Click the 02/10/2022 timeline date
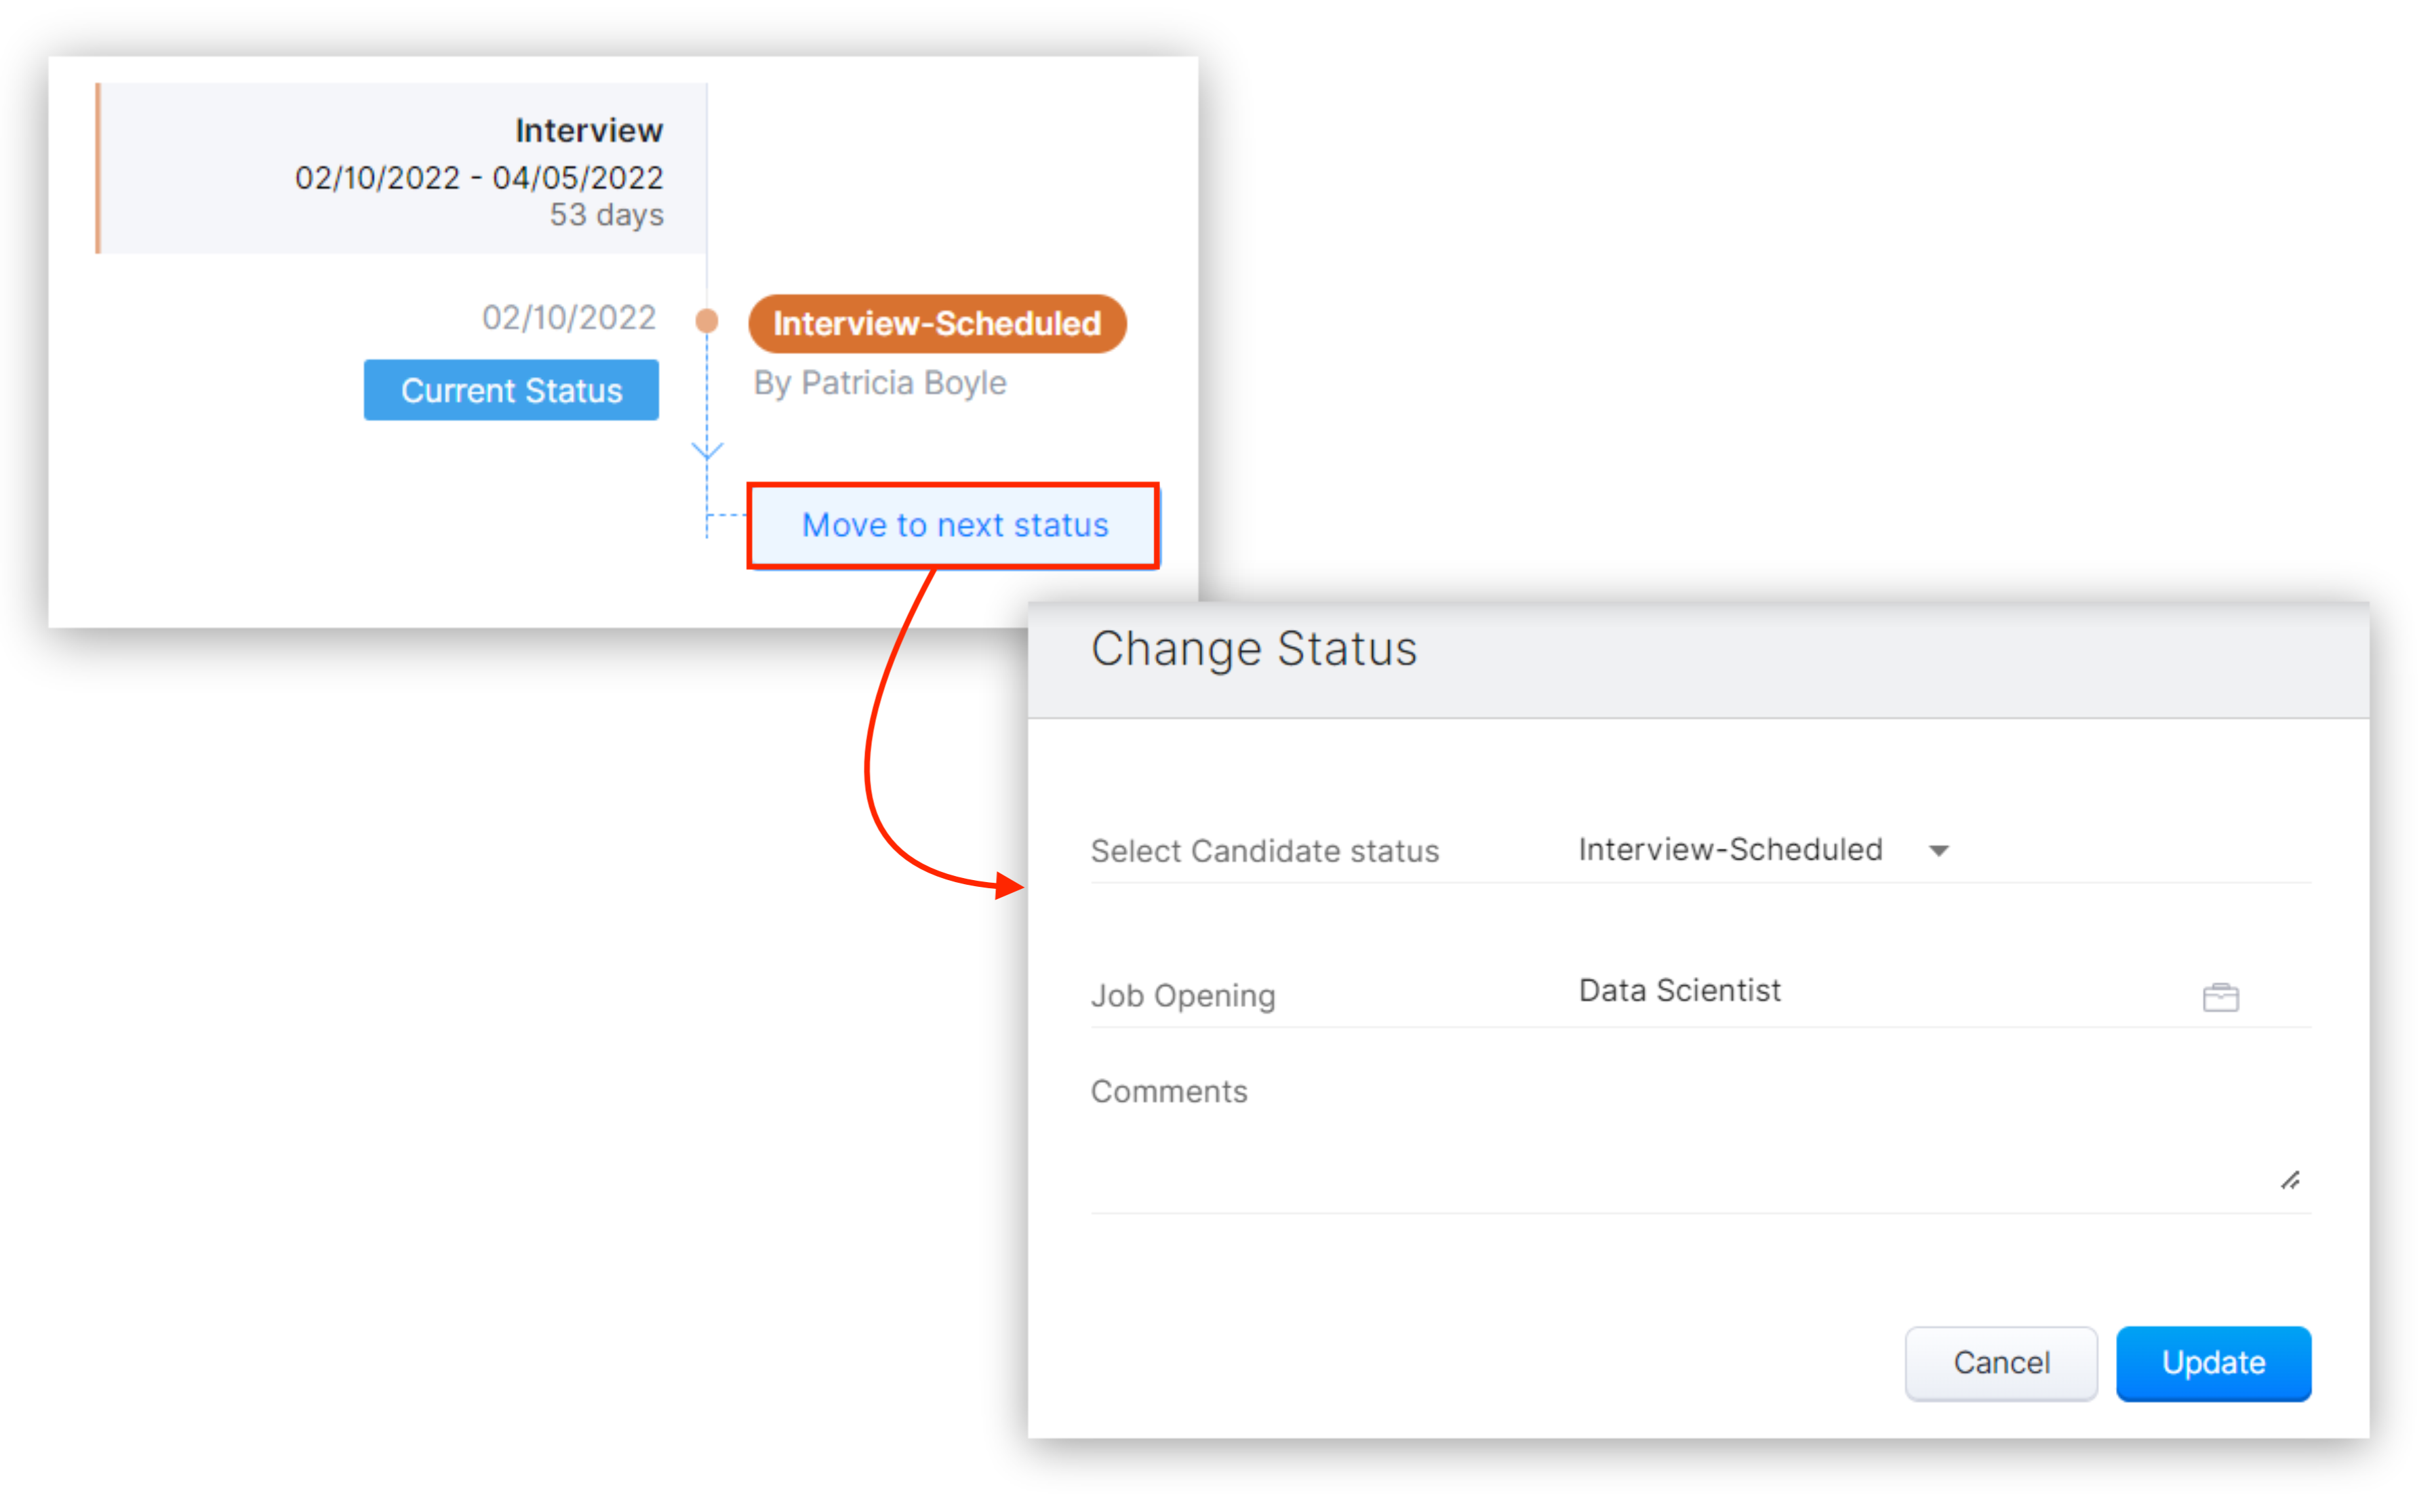The image size is (2434, 1512). pos(568,317)
